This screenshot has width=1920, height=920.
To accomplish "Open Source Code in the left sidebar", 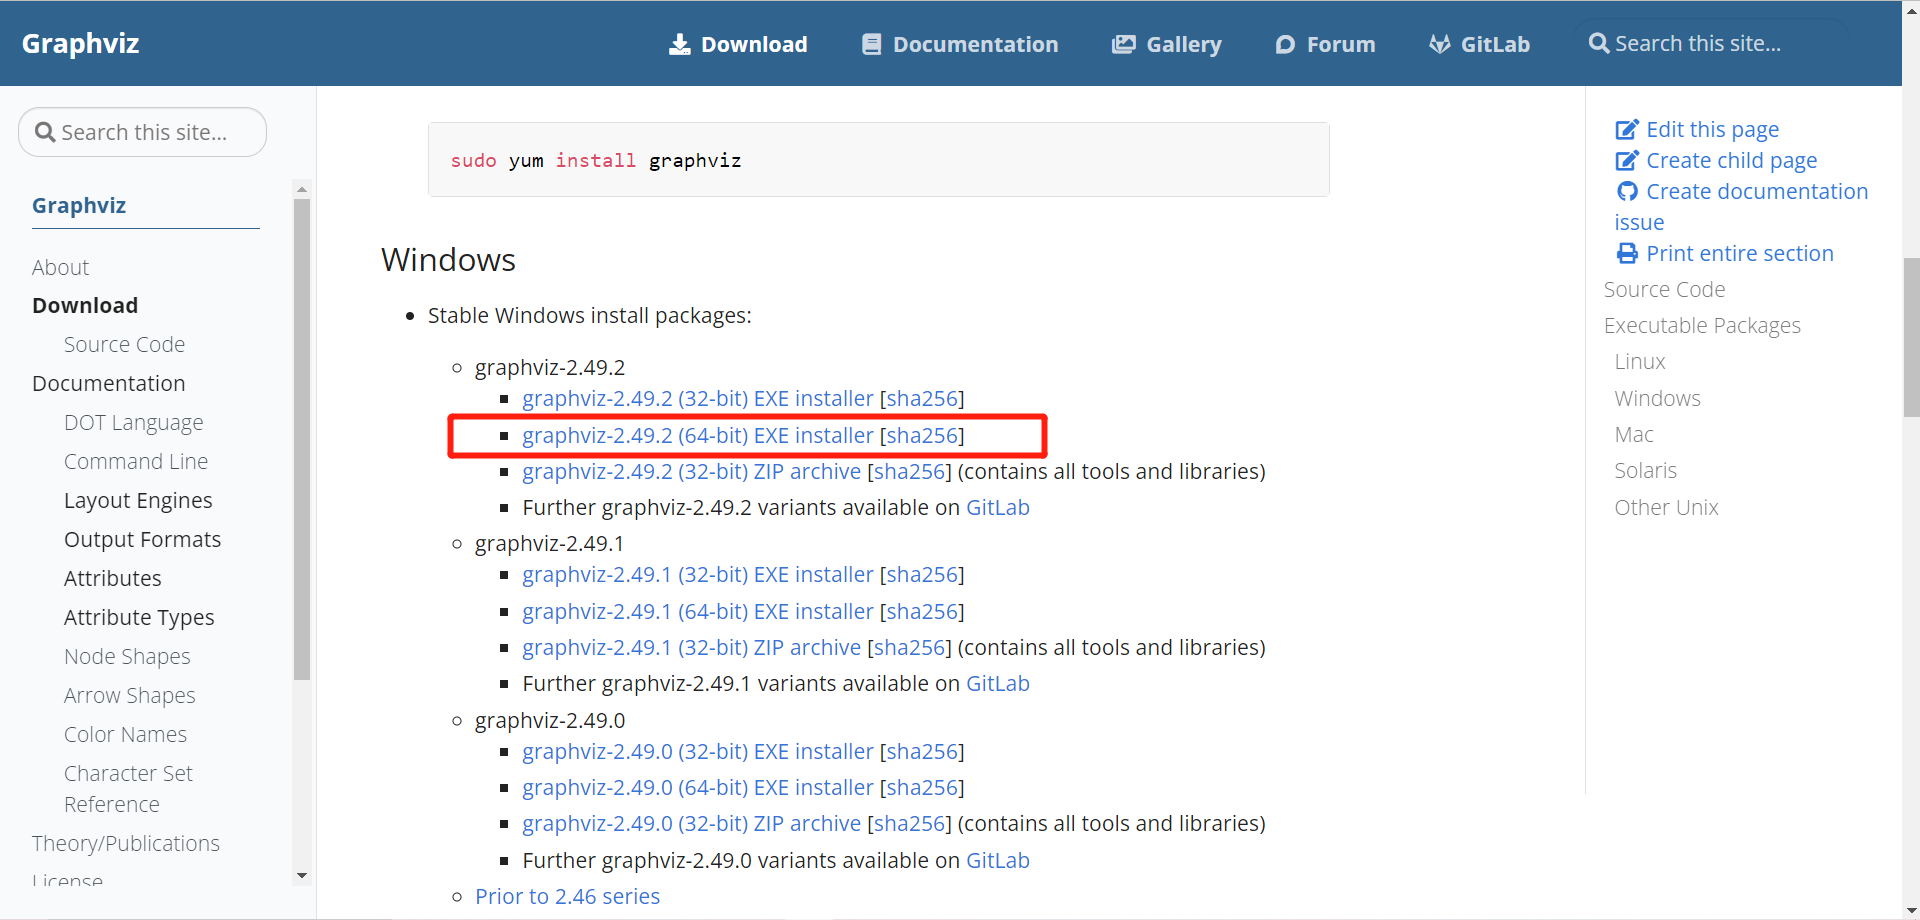I will (124, 344).
